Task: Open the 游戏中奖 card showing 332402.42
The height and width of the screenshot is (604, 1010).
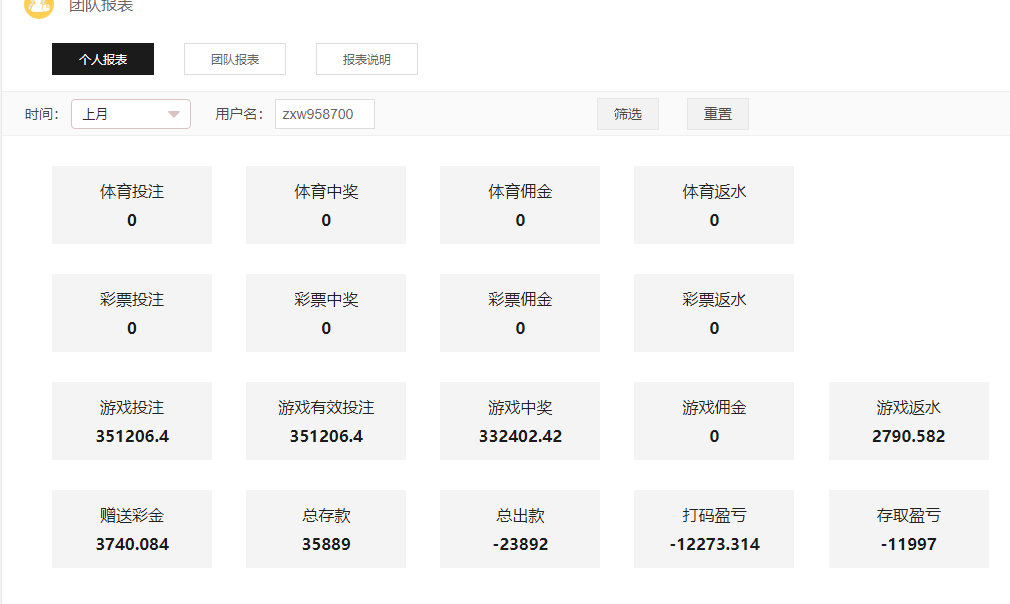Action: click(520, 421)
